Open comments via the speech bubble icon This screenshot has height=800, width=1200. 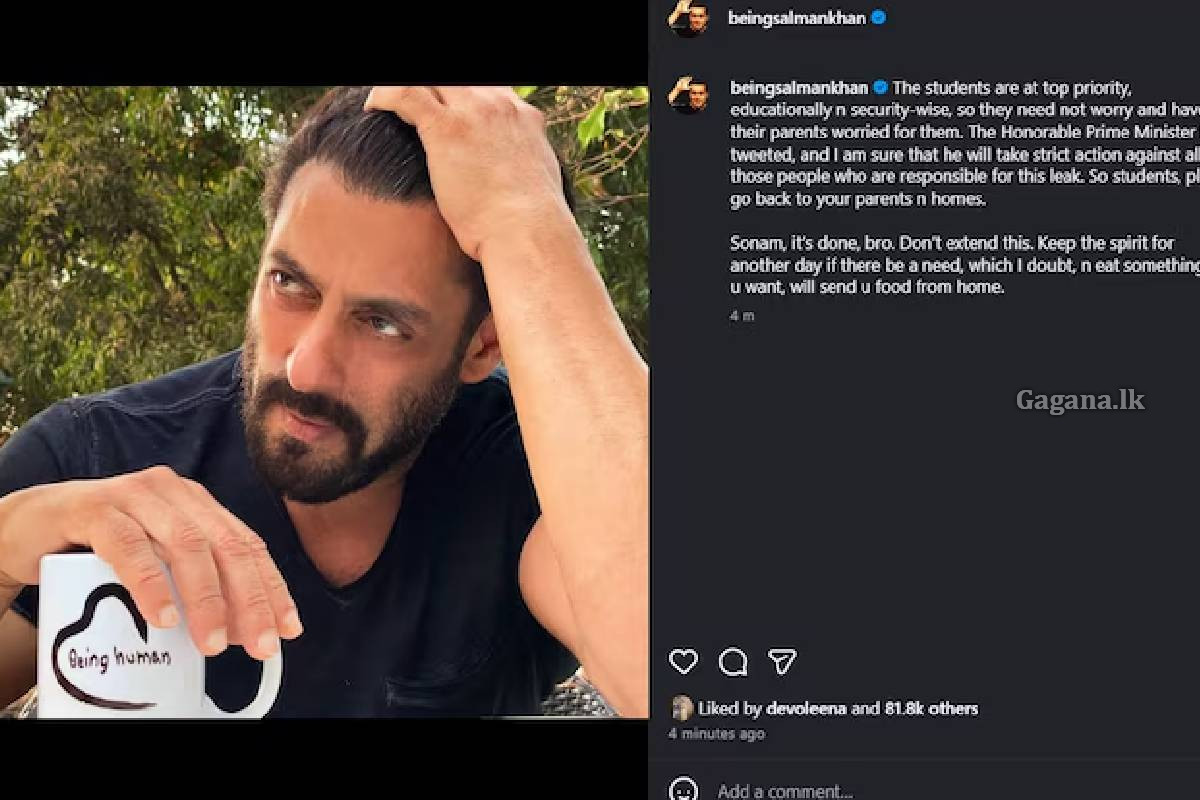click(x=733, y=662)
